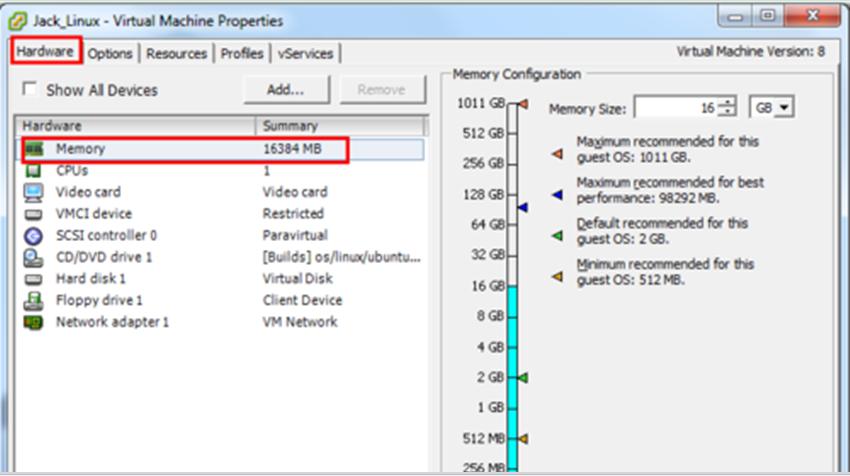Click the CPUs chip icon
The height and width of the screenshot is (476, 850).
(33, 171)
